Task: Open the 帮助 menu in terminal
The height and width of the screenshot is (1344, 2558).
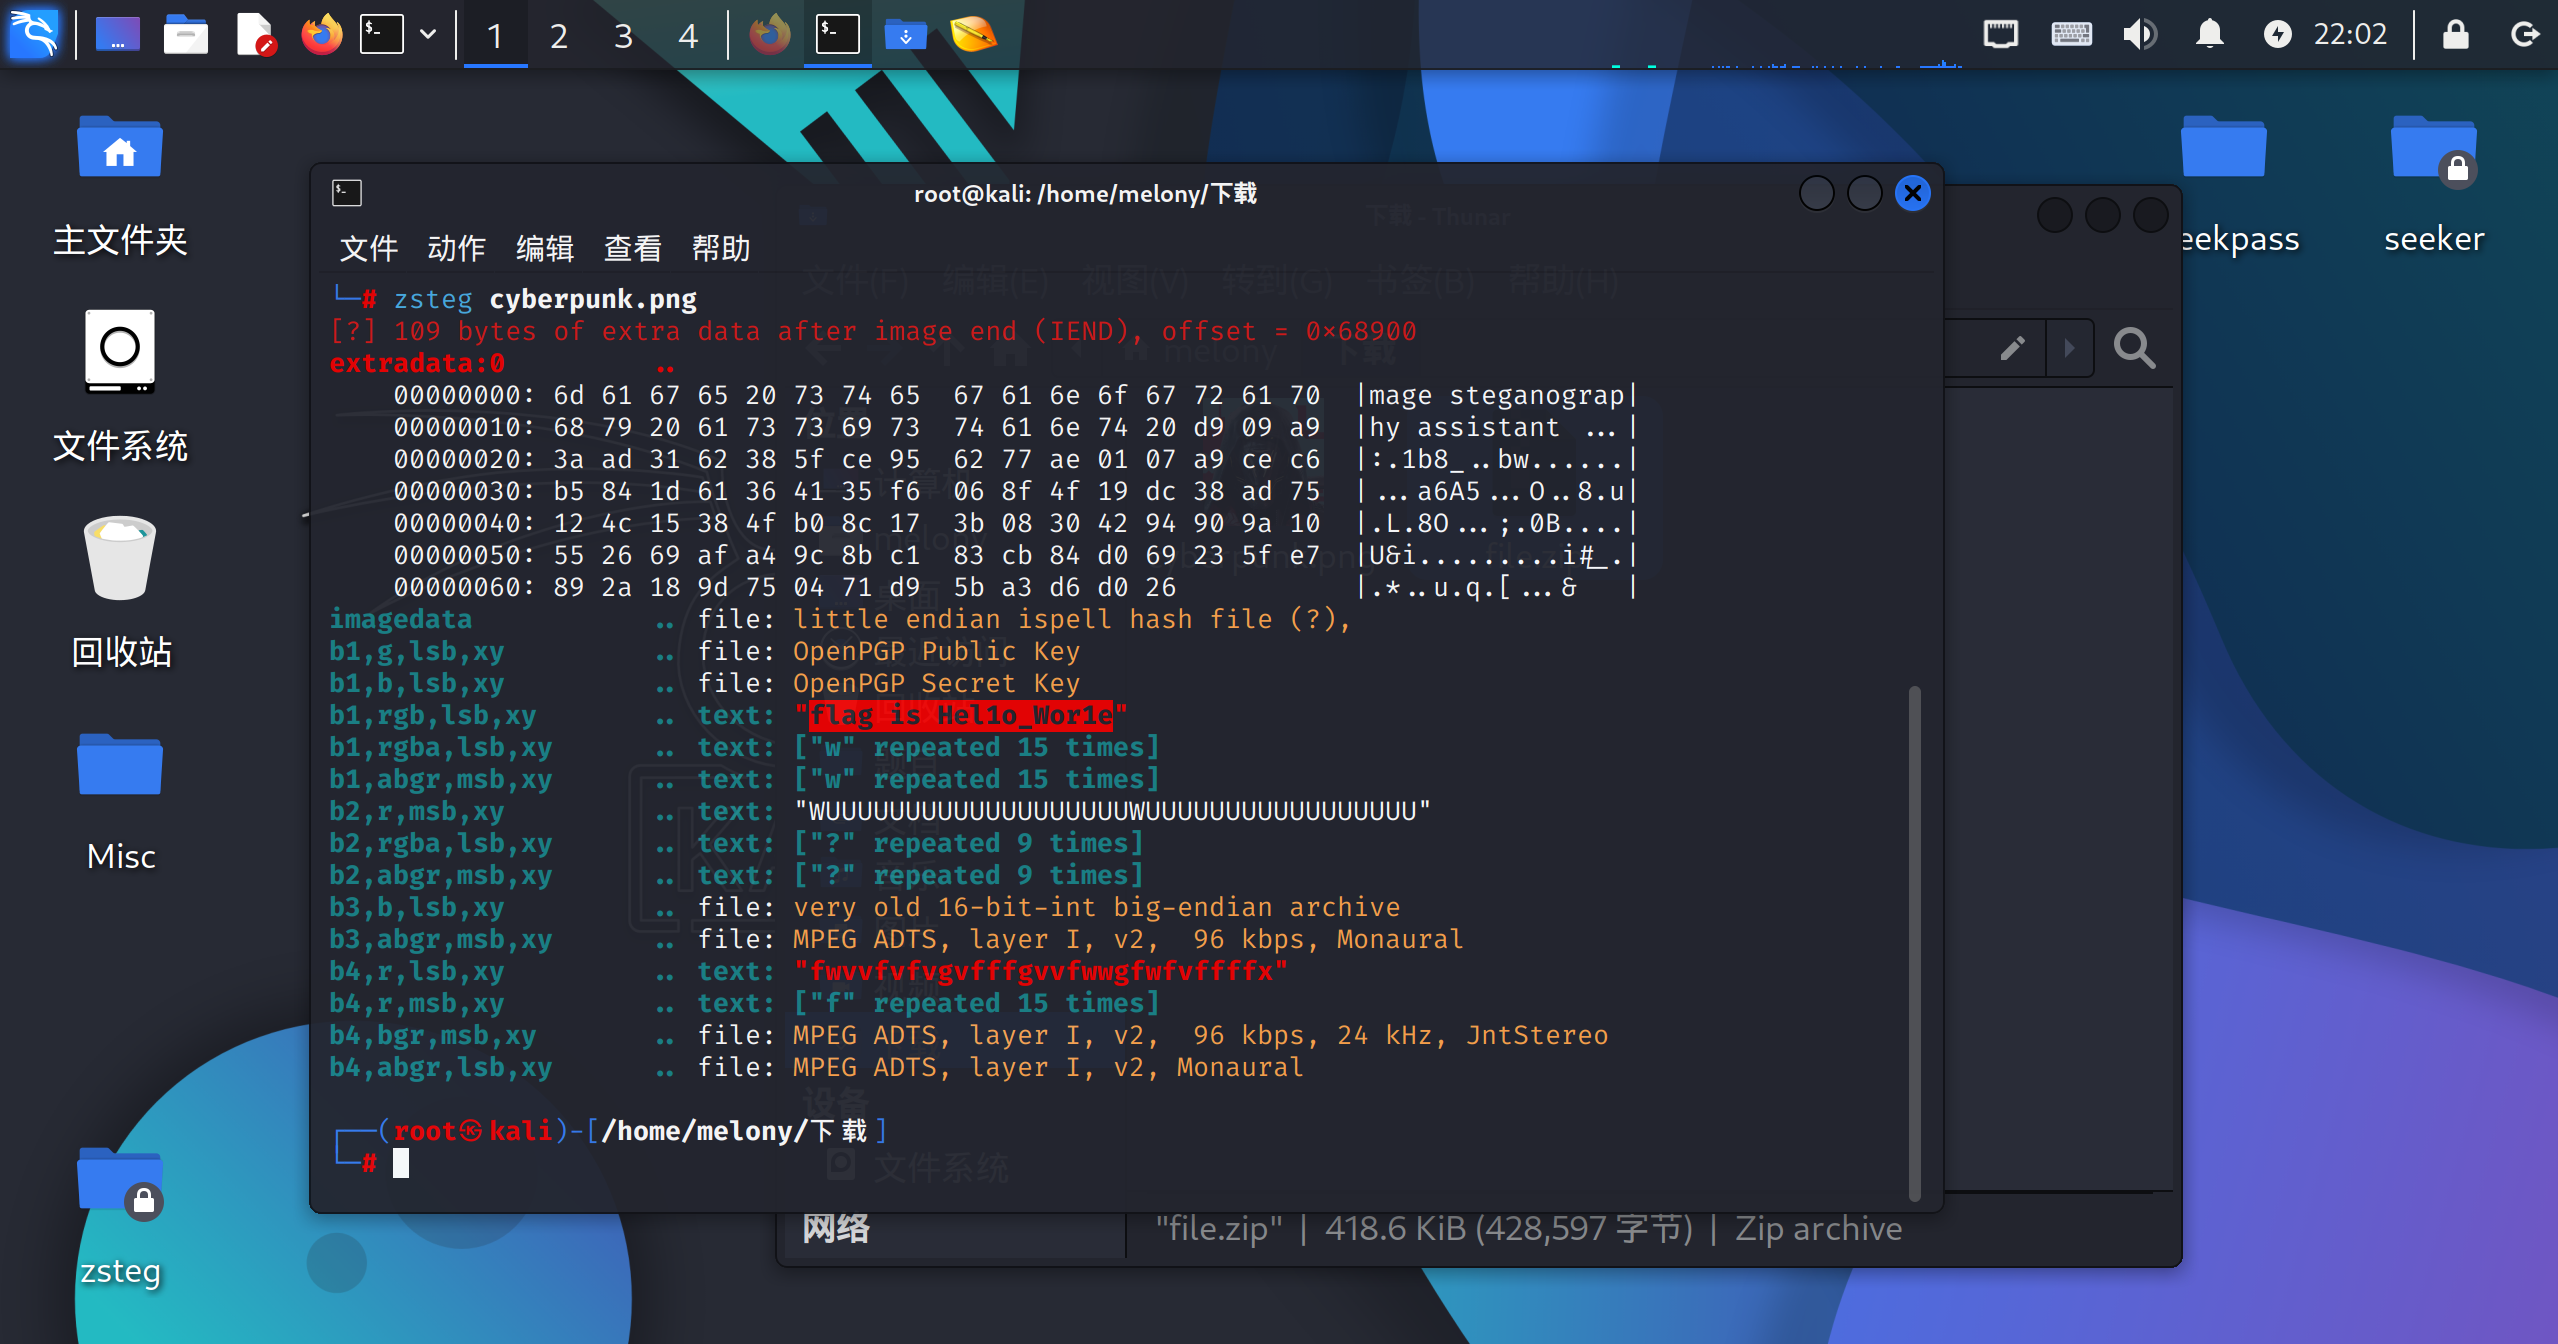Action: [720, 248]
